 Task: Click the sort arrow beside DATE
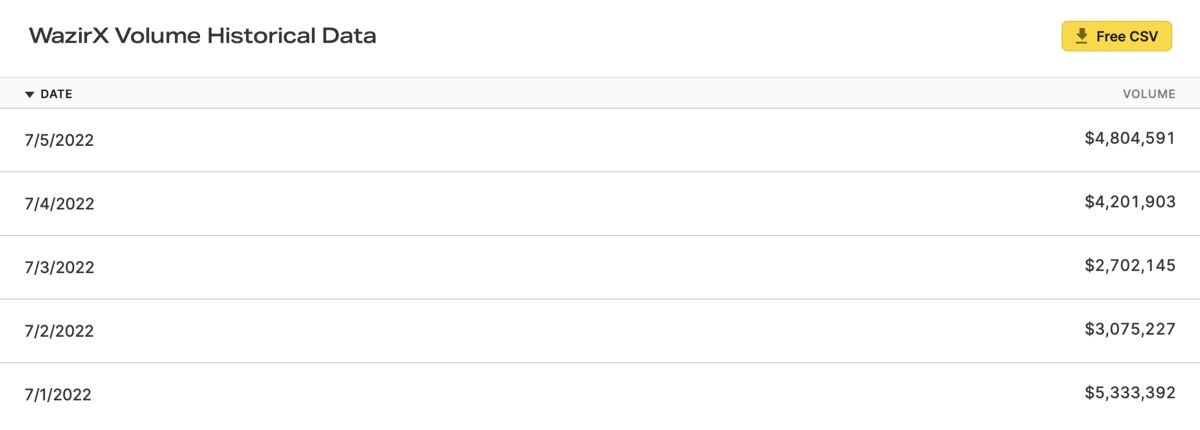[x=30, y=94]
